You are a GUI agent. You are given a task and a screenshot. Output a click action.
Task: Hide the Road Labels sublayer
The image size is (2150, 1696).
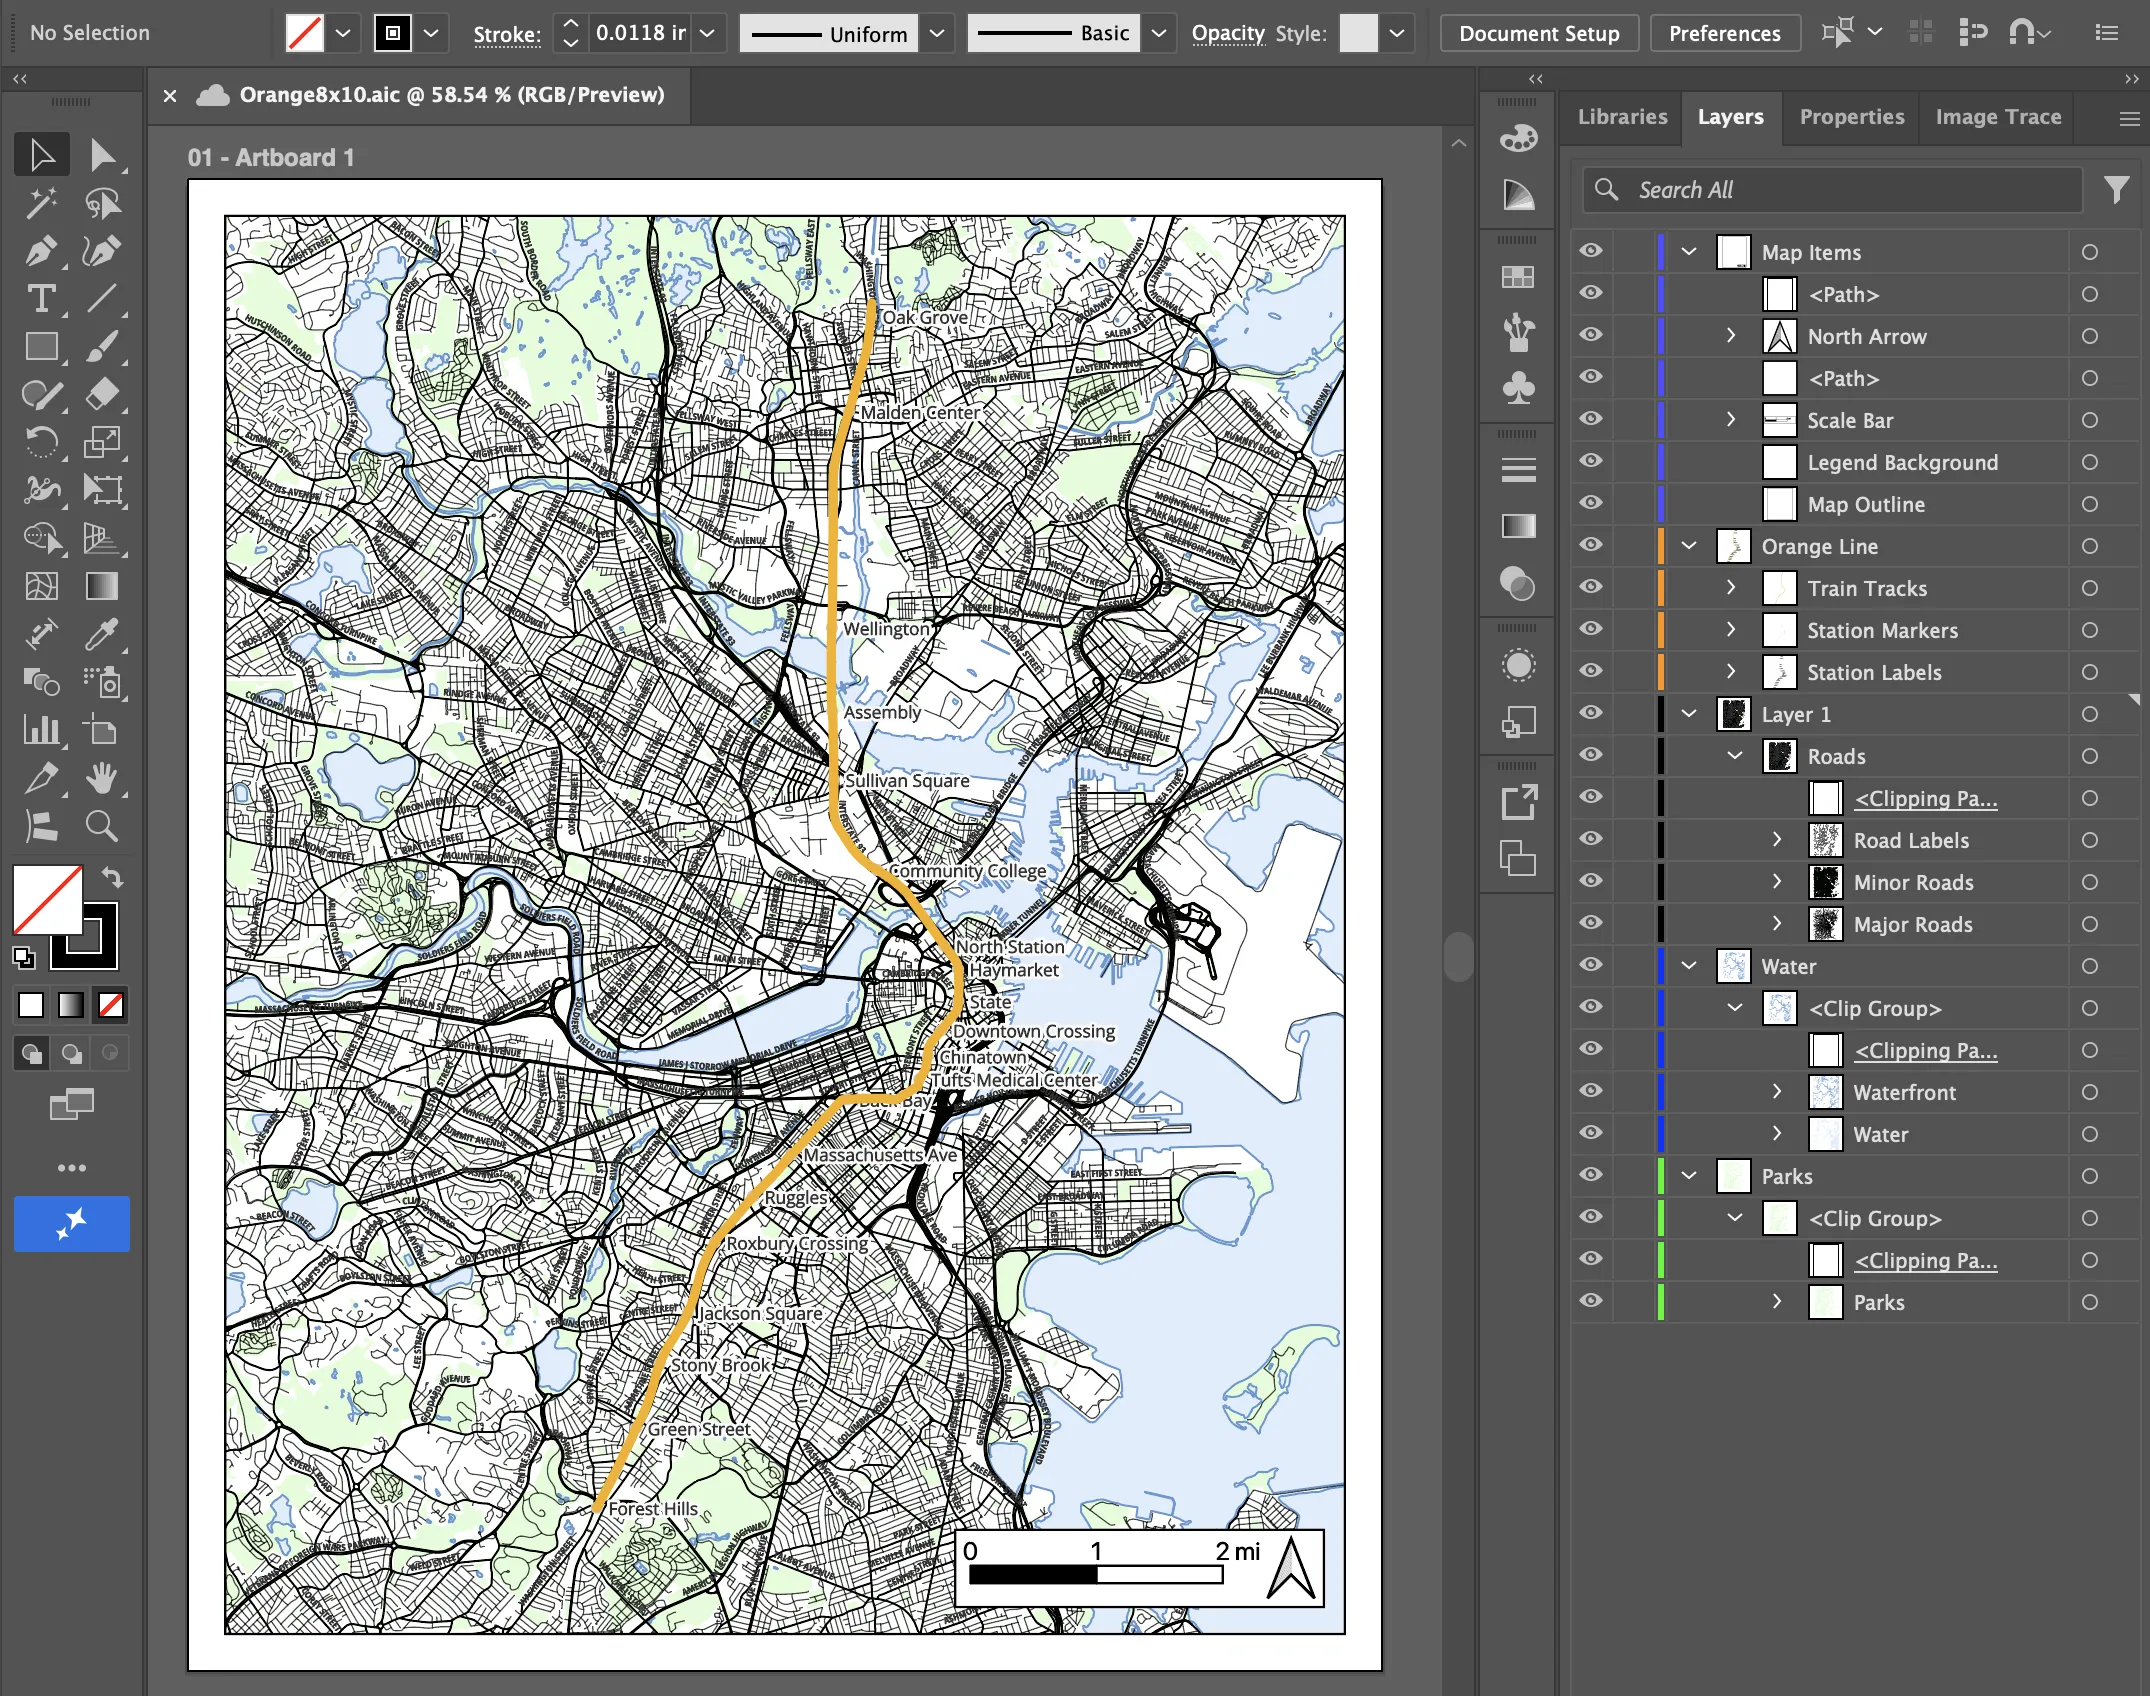point(1591,840)
